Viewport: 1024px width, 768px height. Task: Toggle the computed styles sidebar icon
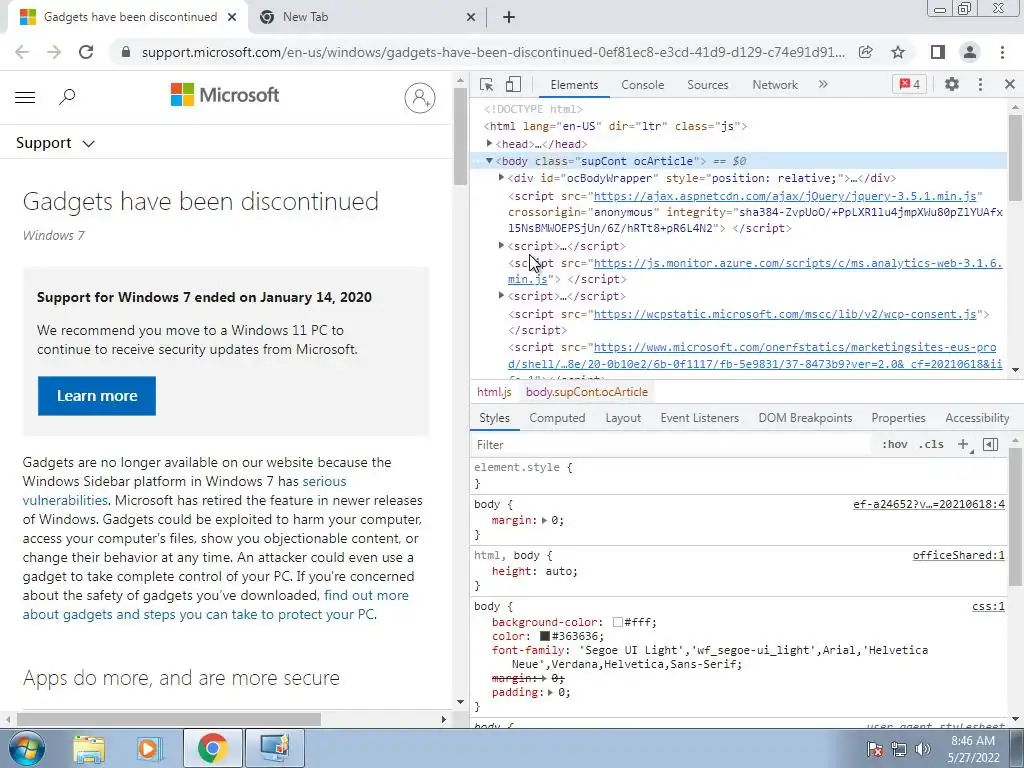(x=991, y=445)
